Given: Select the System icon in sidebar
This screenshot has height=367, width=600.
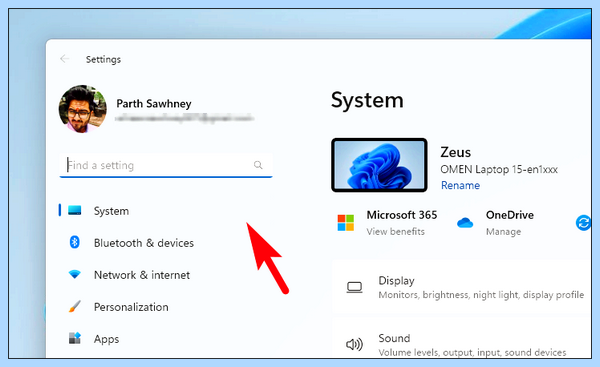Looking at the screenshot, I should 75,210.
